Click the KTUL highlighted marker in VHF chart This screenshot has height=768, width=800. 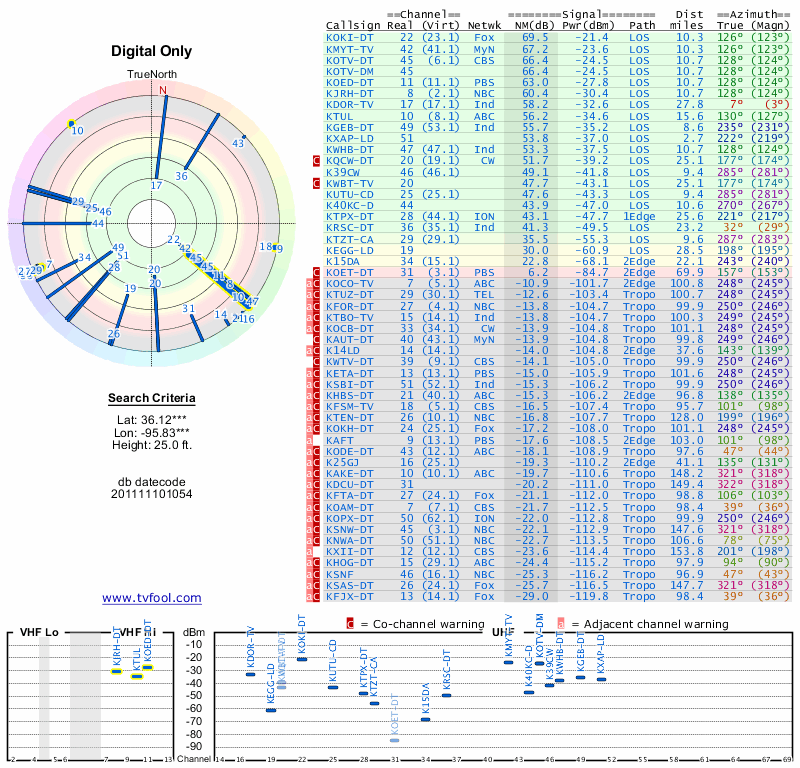pos(137,677)
